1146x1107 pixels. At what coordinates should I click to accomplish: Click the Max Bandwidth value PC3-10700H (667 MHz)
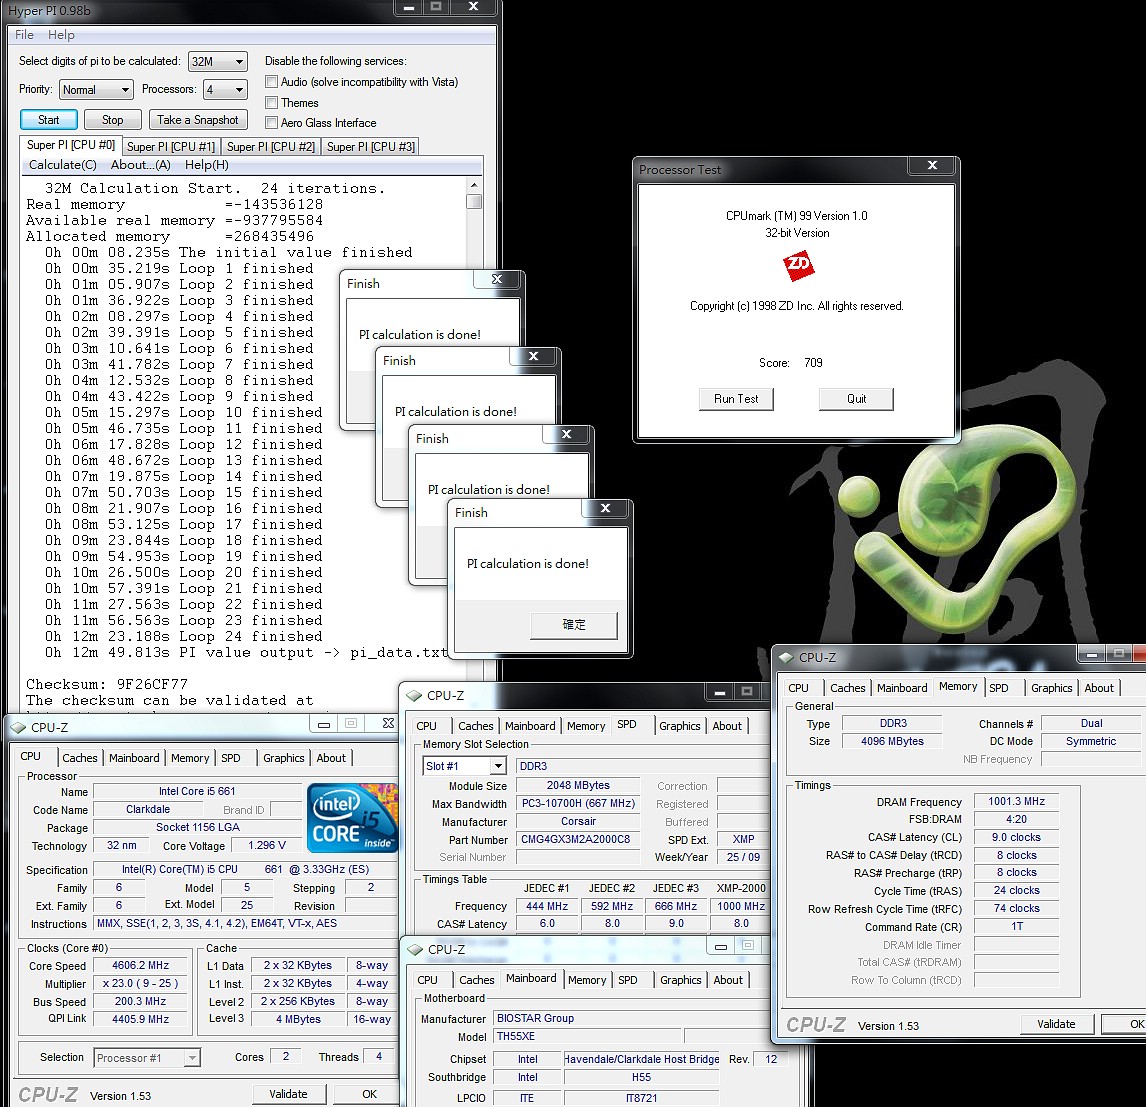point(578,803)
